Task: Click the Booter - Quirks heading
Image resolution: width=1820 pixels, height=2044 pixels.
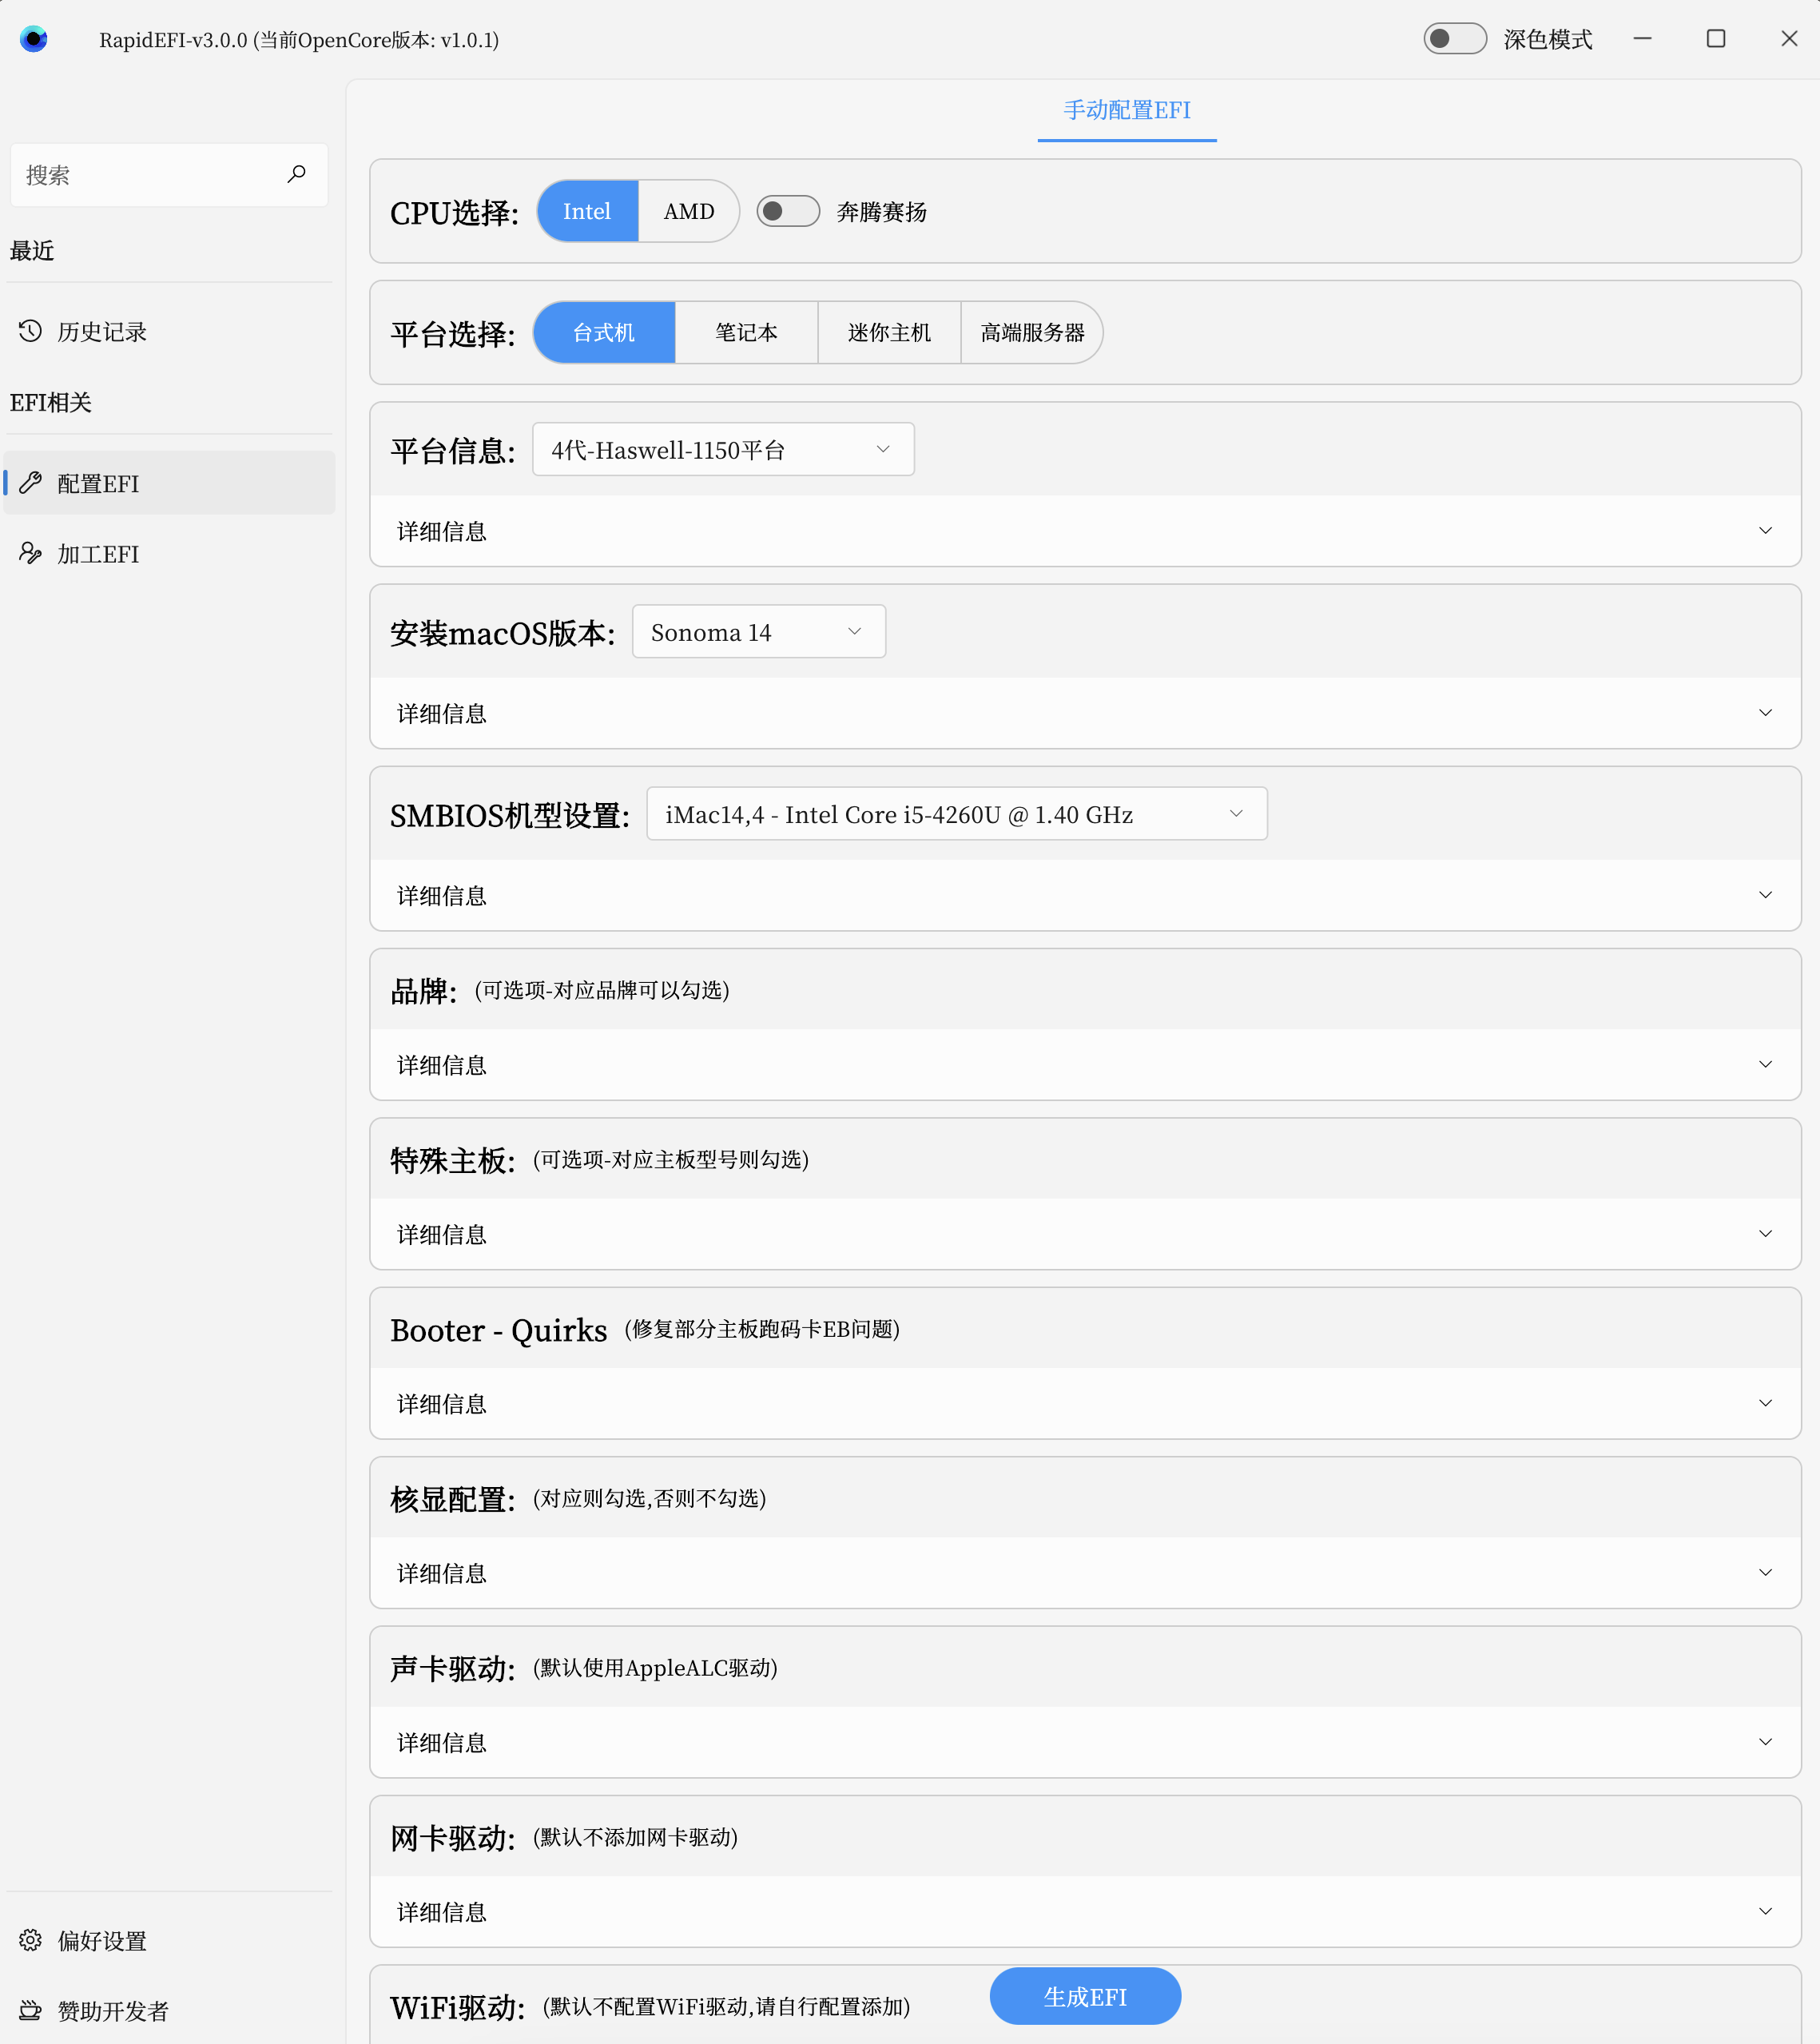Action: pos(498,1330)
